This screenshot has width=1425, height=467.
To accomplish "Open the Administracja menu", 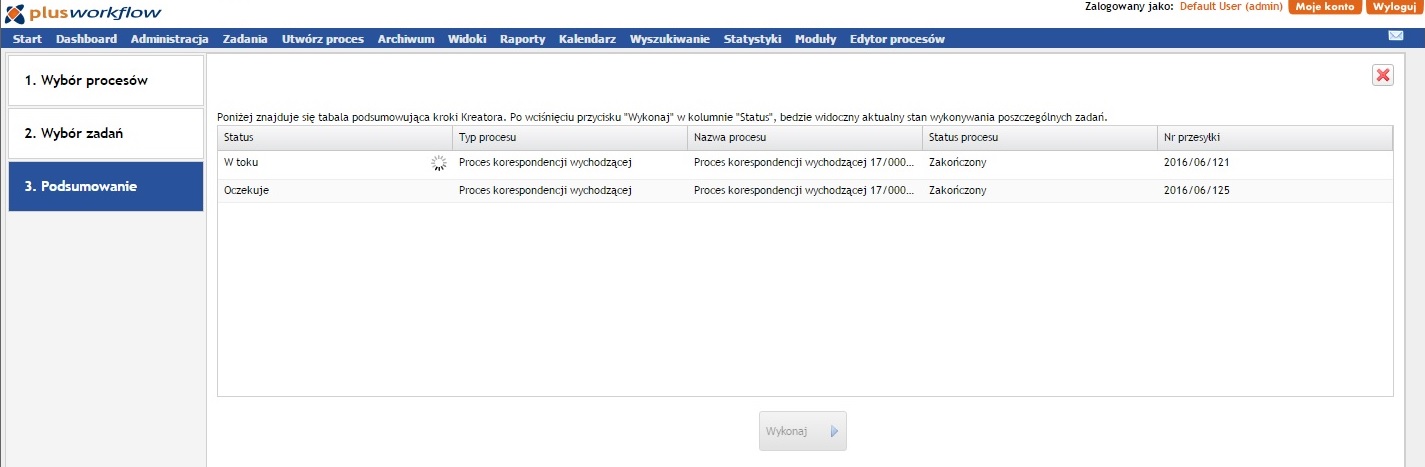I will pos(169,39).
